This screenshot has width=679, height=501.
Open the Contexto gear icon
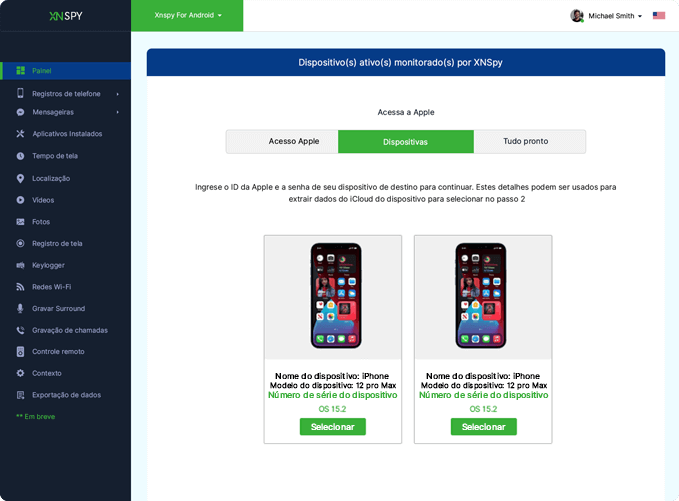tap(20, 373)
